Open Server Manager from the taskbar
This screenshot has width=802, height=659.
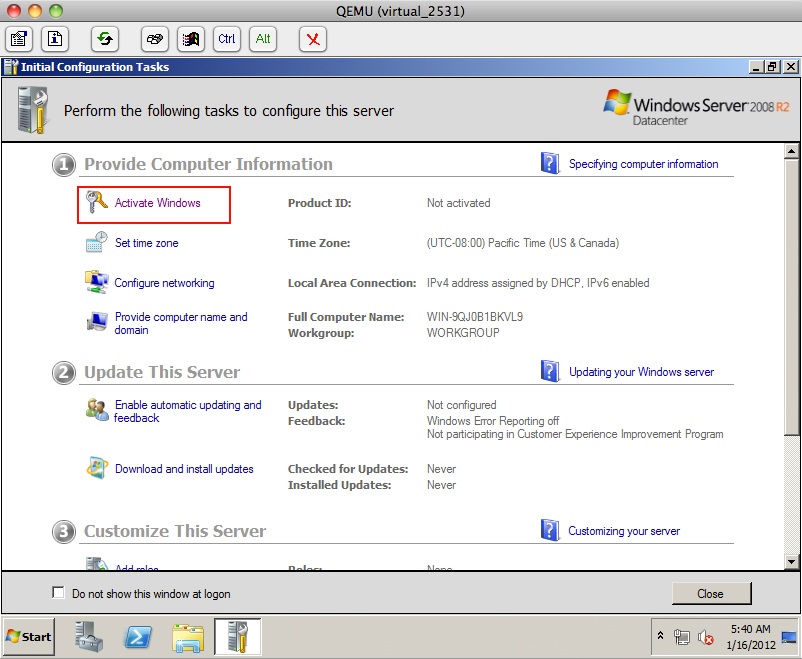[89, 636]
